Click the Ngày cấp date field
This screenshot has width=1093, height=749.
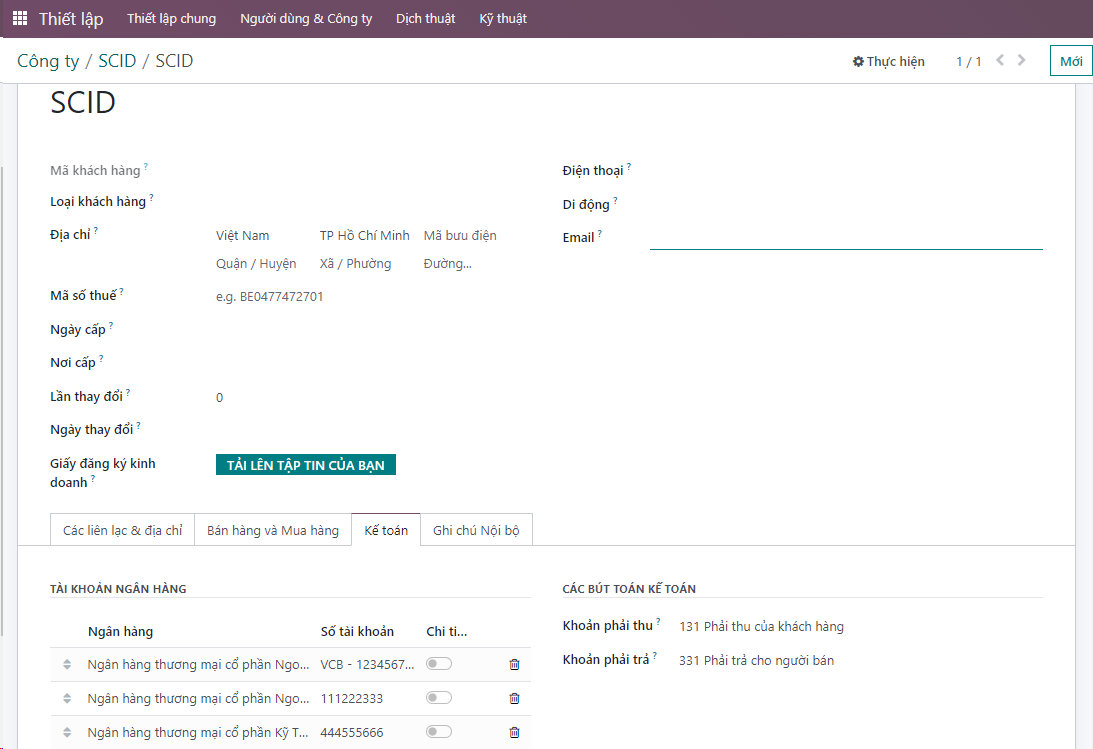pos(372,330)
